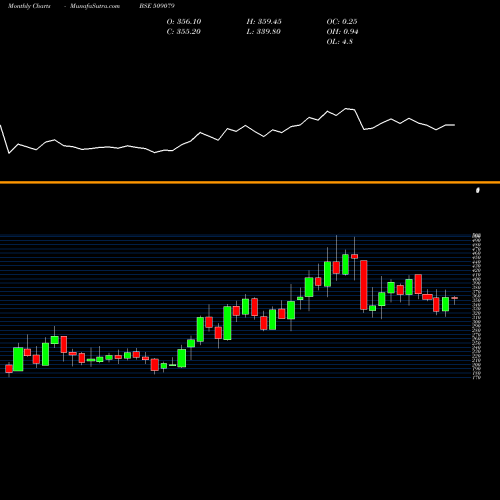Viewport: 500px width, 500px height.
Task: Select the high value 'H: 359.45'
Action: tap(264, 22)
